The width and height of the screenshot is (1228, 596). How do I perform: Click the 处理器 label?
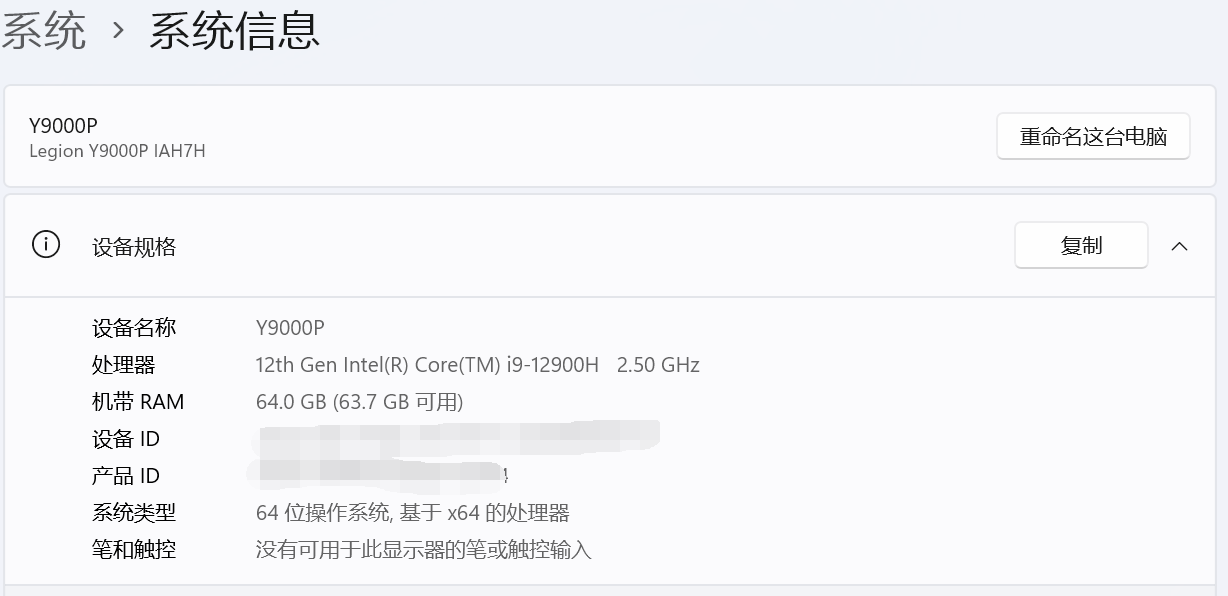[x=124, y=365]
